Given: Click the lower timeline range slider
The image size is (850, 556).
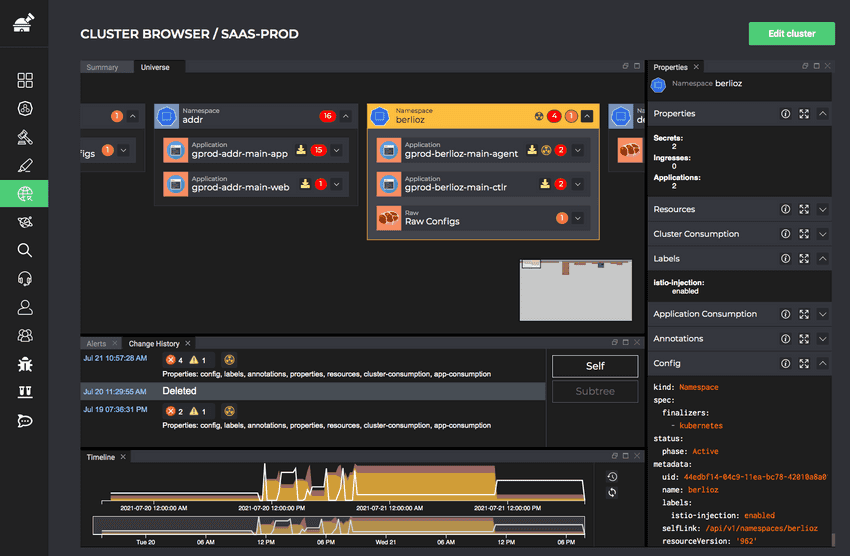Looking at the screenshot, I should 340,523.
